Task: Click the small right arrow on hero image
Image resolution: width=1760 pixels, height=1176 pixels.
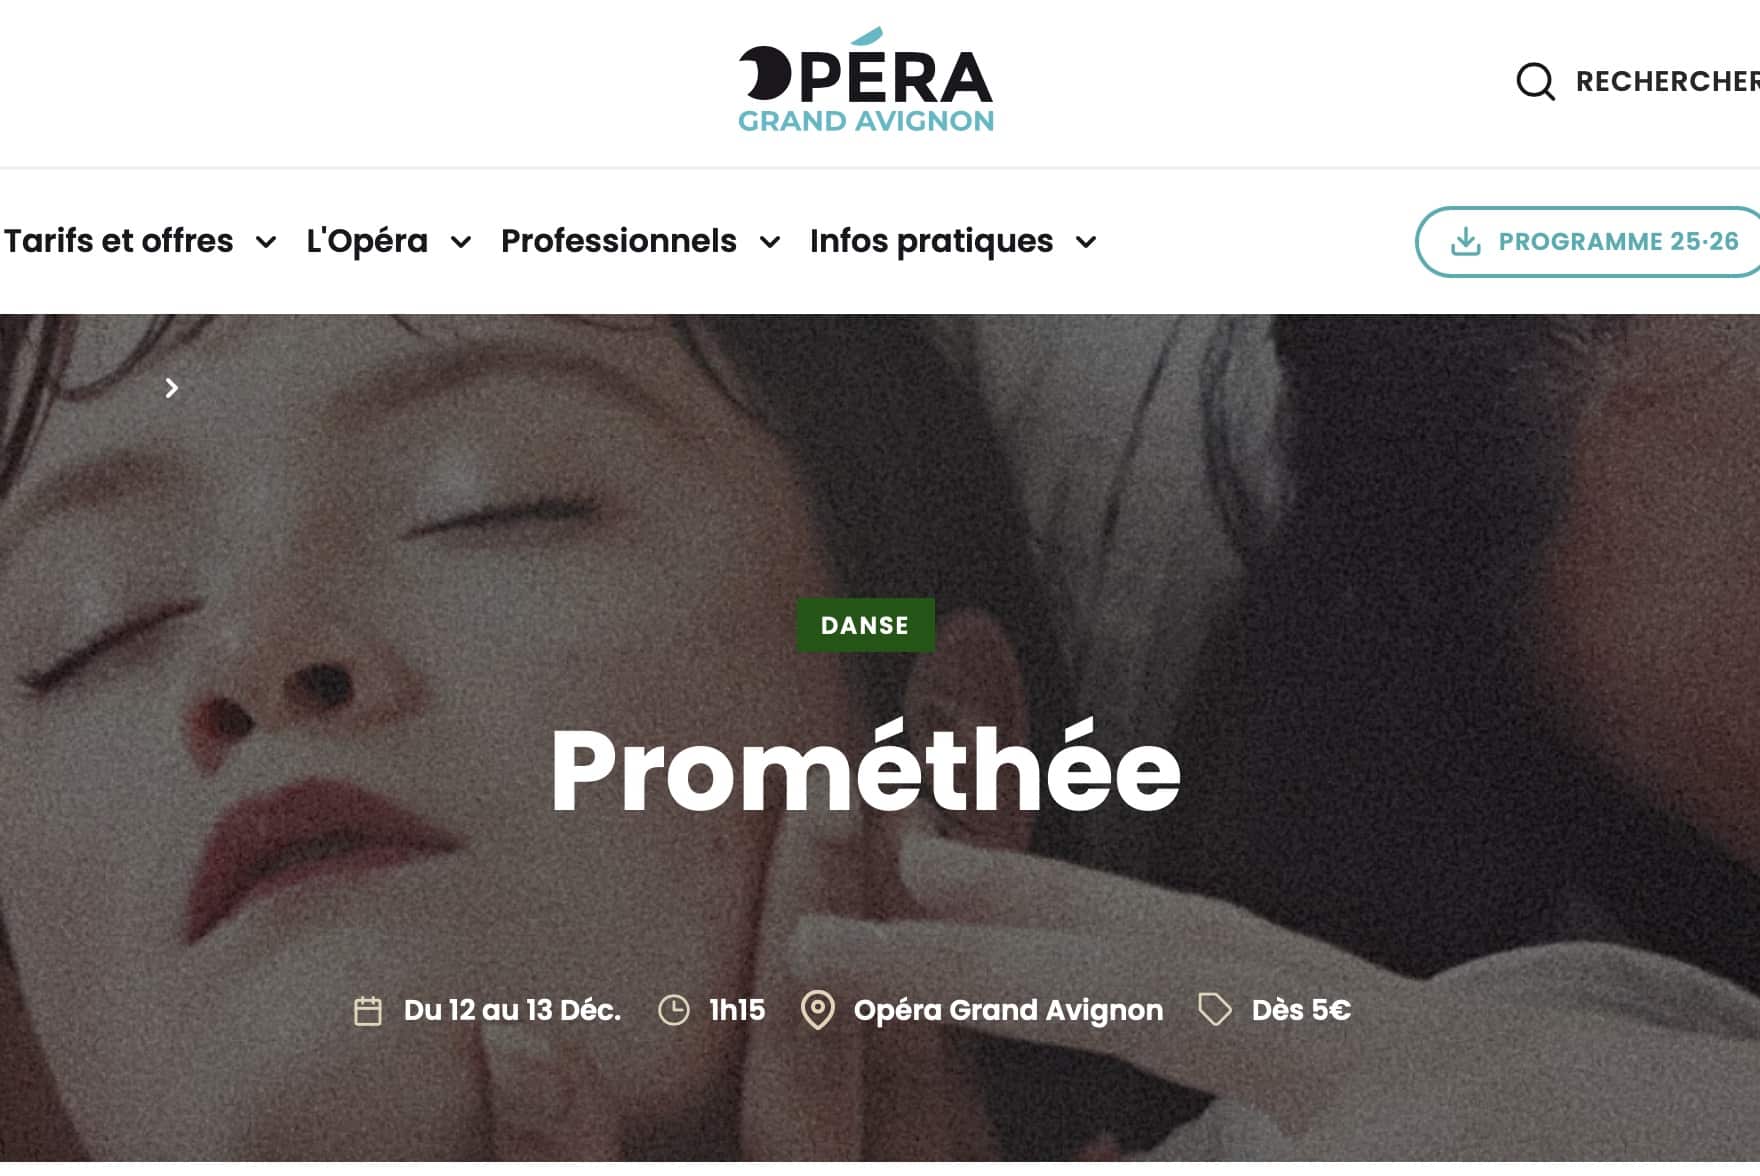Action: coord(172,388)
